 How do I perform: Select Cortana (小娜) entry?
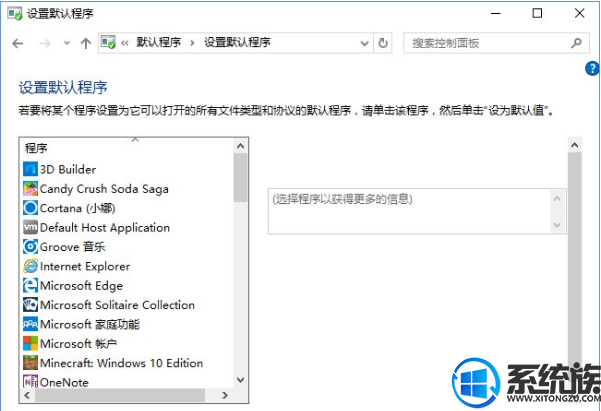point(77,208)
